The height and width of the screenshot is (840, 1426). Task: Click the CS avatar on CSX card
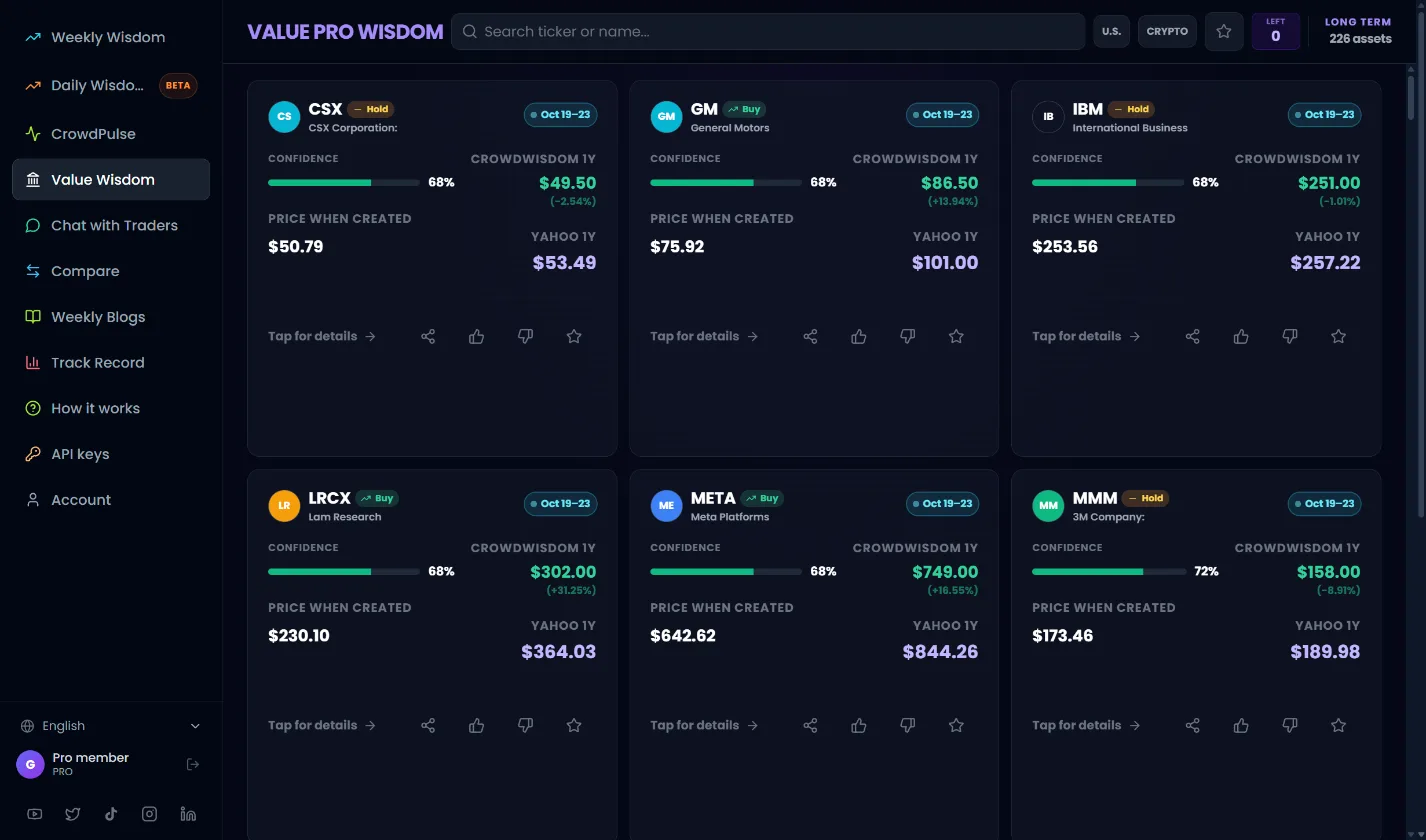[284, 116]
